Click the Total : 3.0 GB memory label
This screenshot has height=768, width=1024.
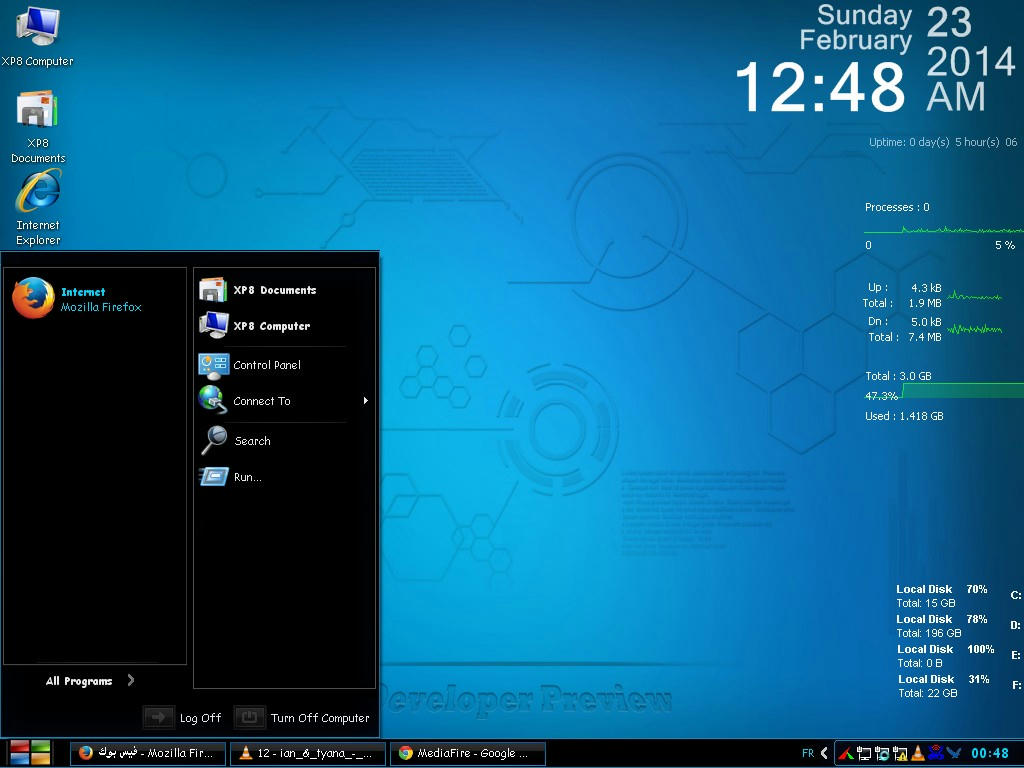pos(898,376)
